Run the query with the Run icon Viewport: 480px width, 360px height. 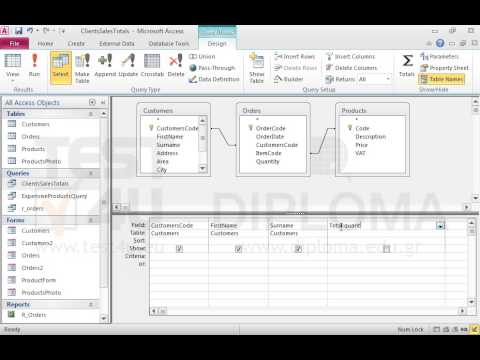pos(34,65)
